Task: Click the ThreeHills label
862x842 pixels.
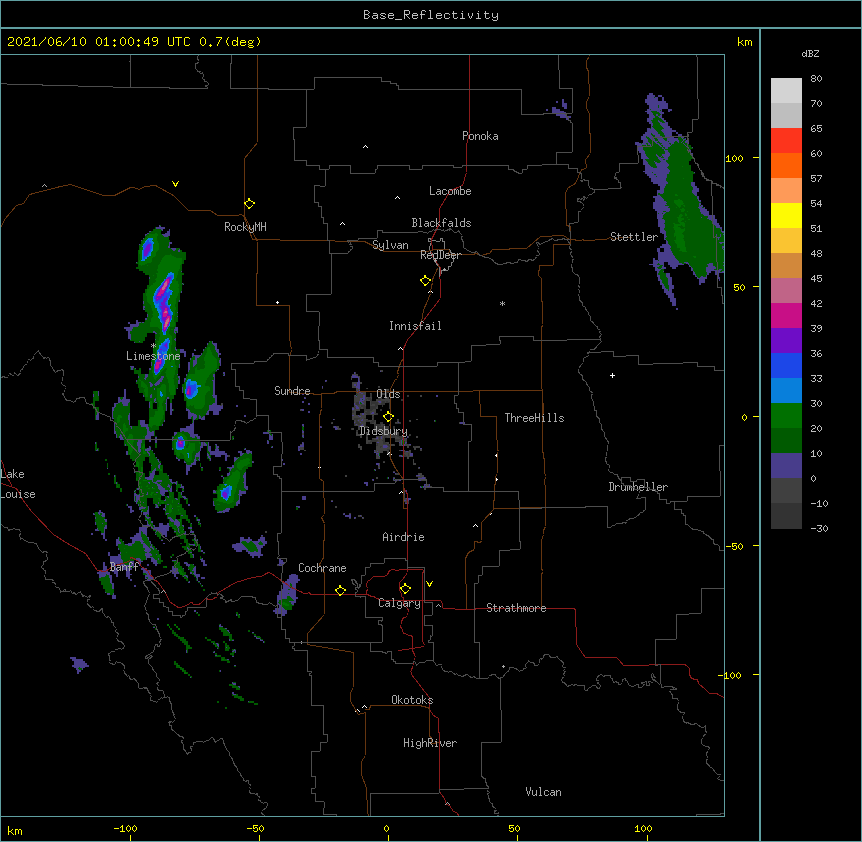Action: (x=534, y=418)
